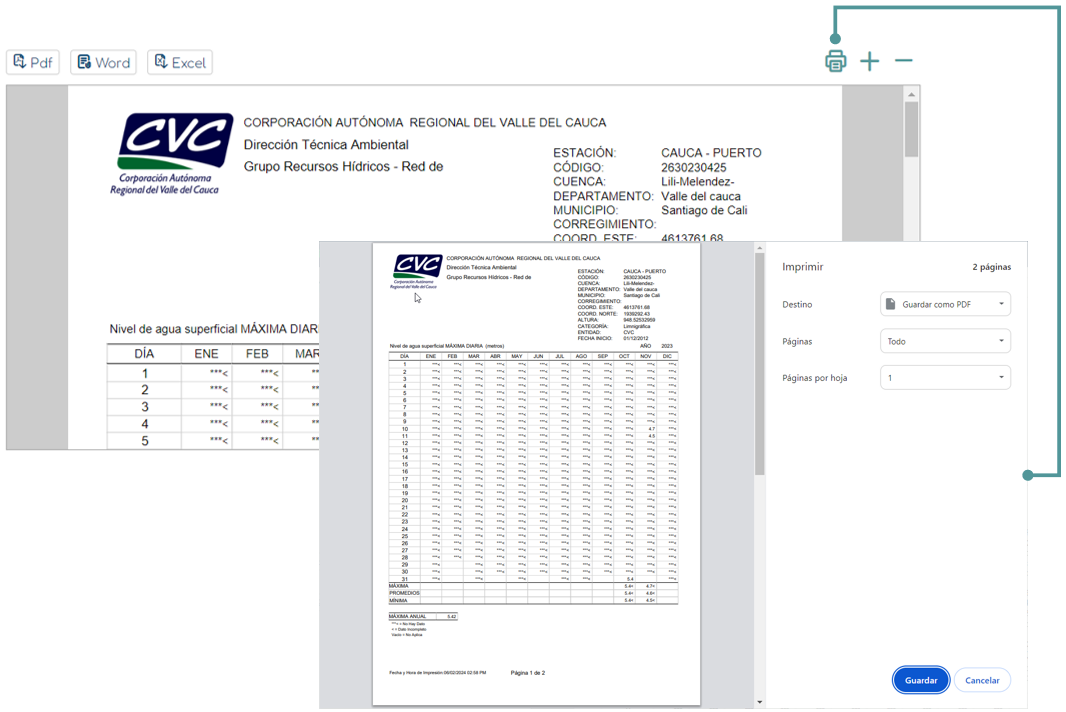Image resolution: width=1066 pixels, height=712 pixels.
Task: Click the print preview vertical scrollbar thumb
Action: click(x=759, y=365)
